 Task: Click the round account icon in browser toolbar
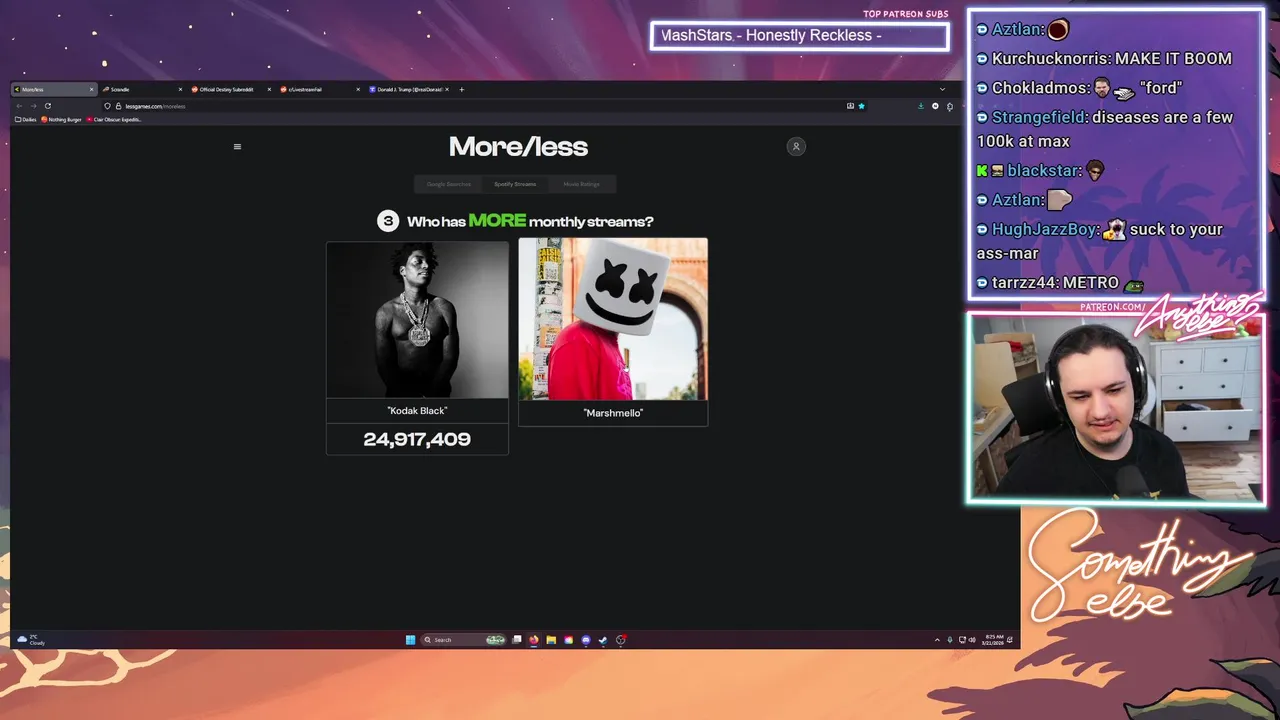point(935,106)
